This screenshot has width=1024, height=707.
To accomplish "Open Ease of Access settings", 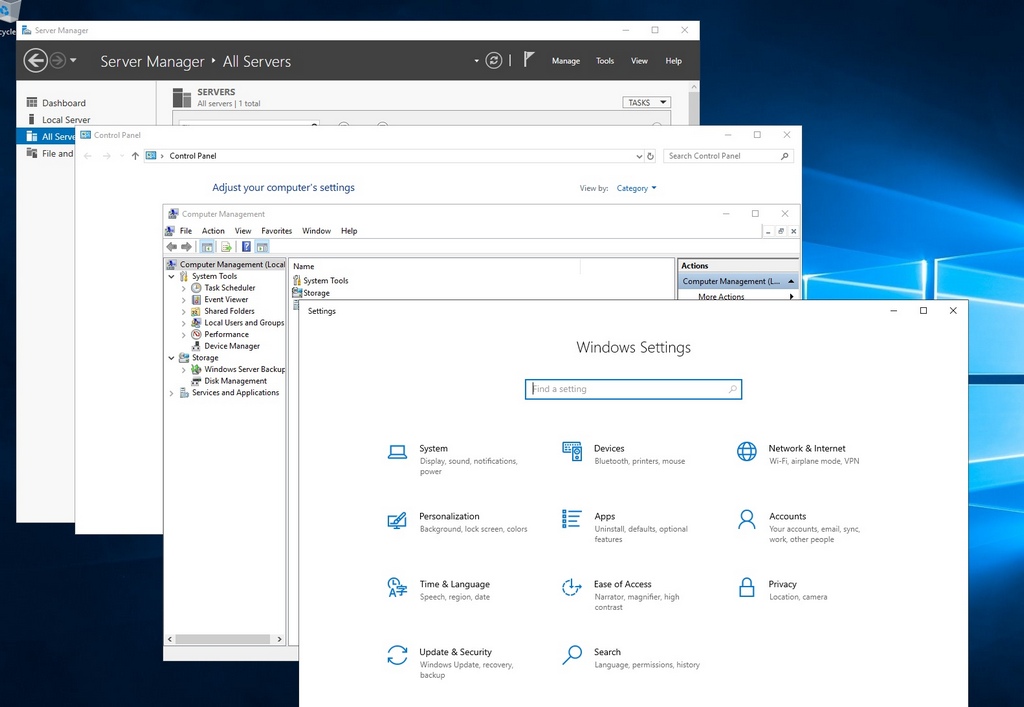I will point(620,595).
